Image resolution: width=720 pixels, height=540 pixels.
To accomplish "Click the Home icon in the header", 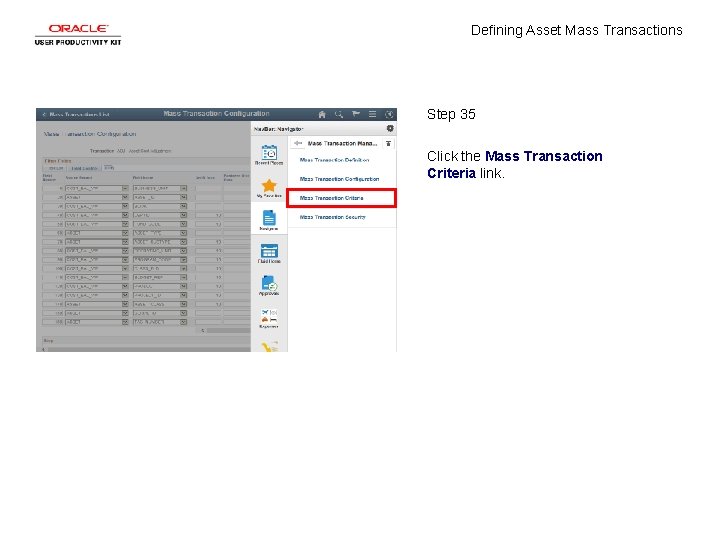I will coord(322,114).
